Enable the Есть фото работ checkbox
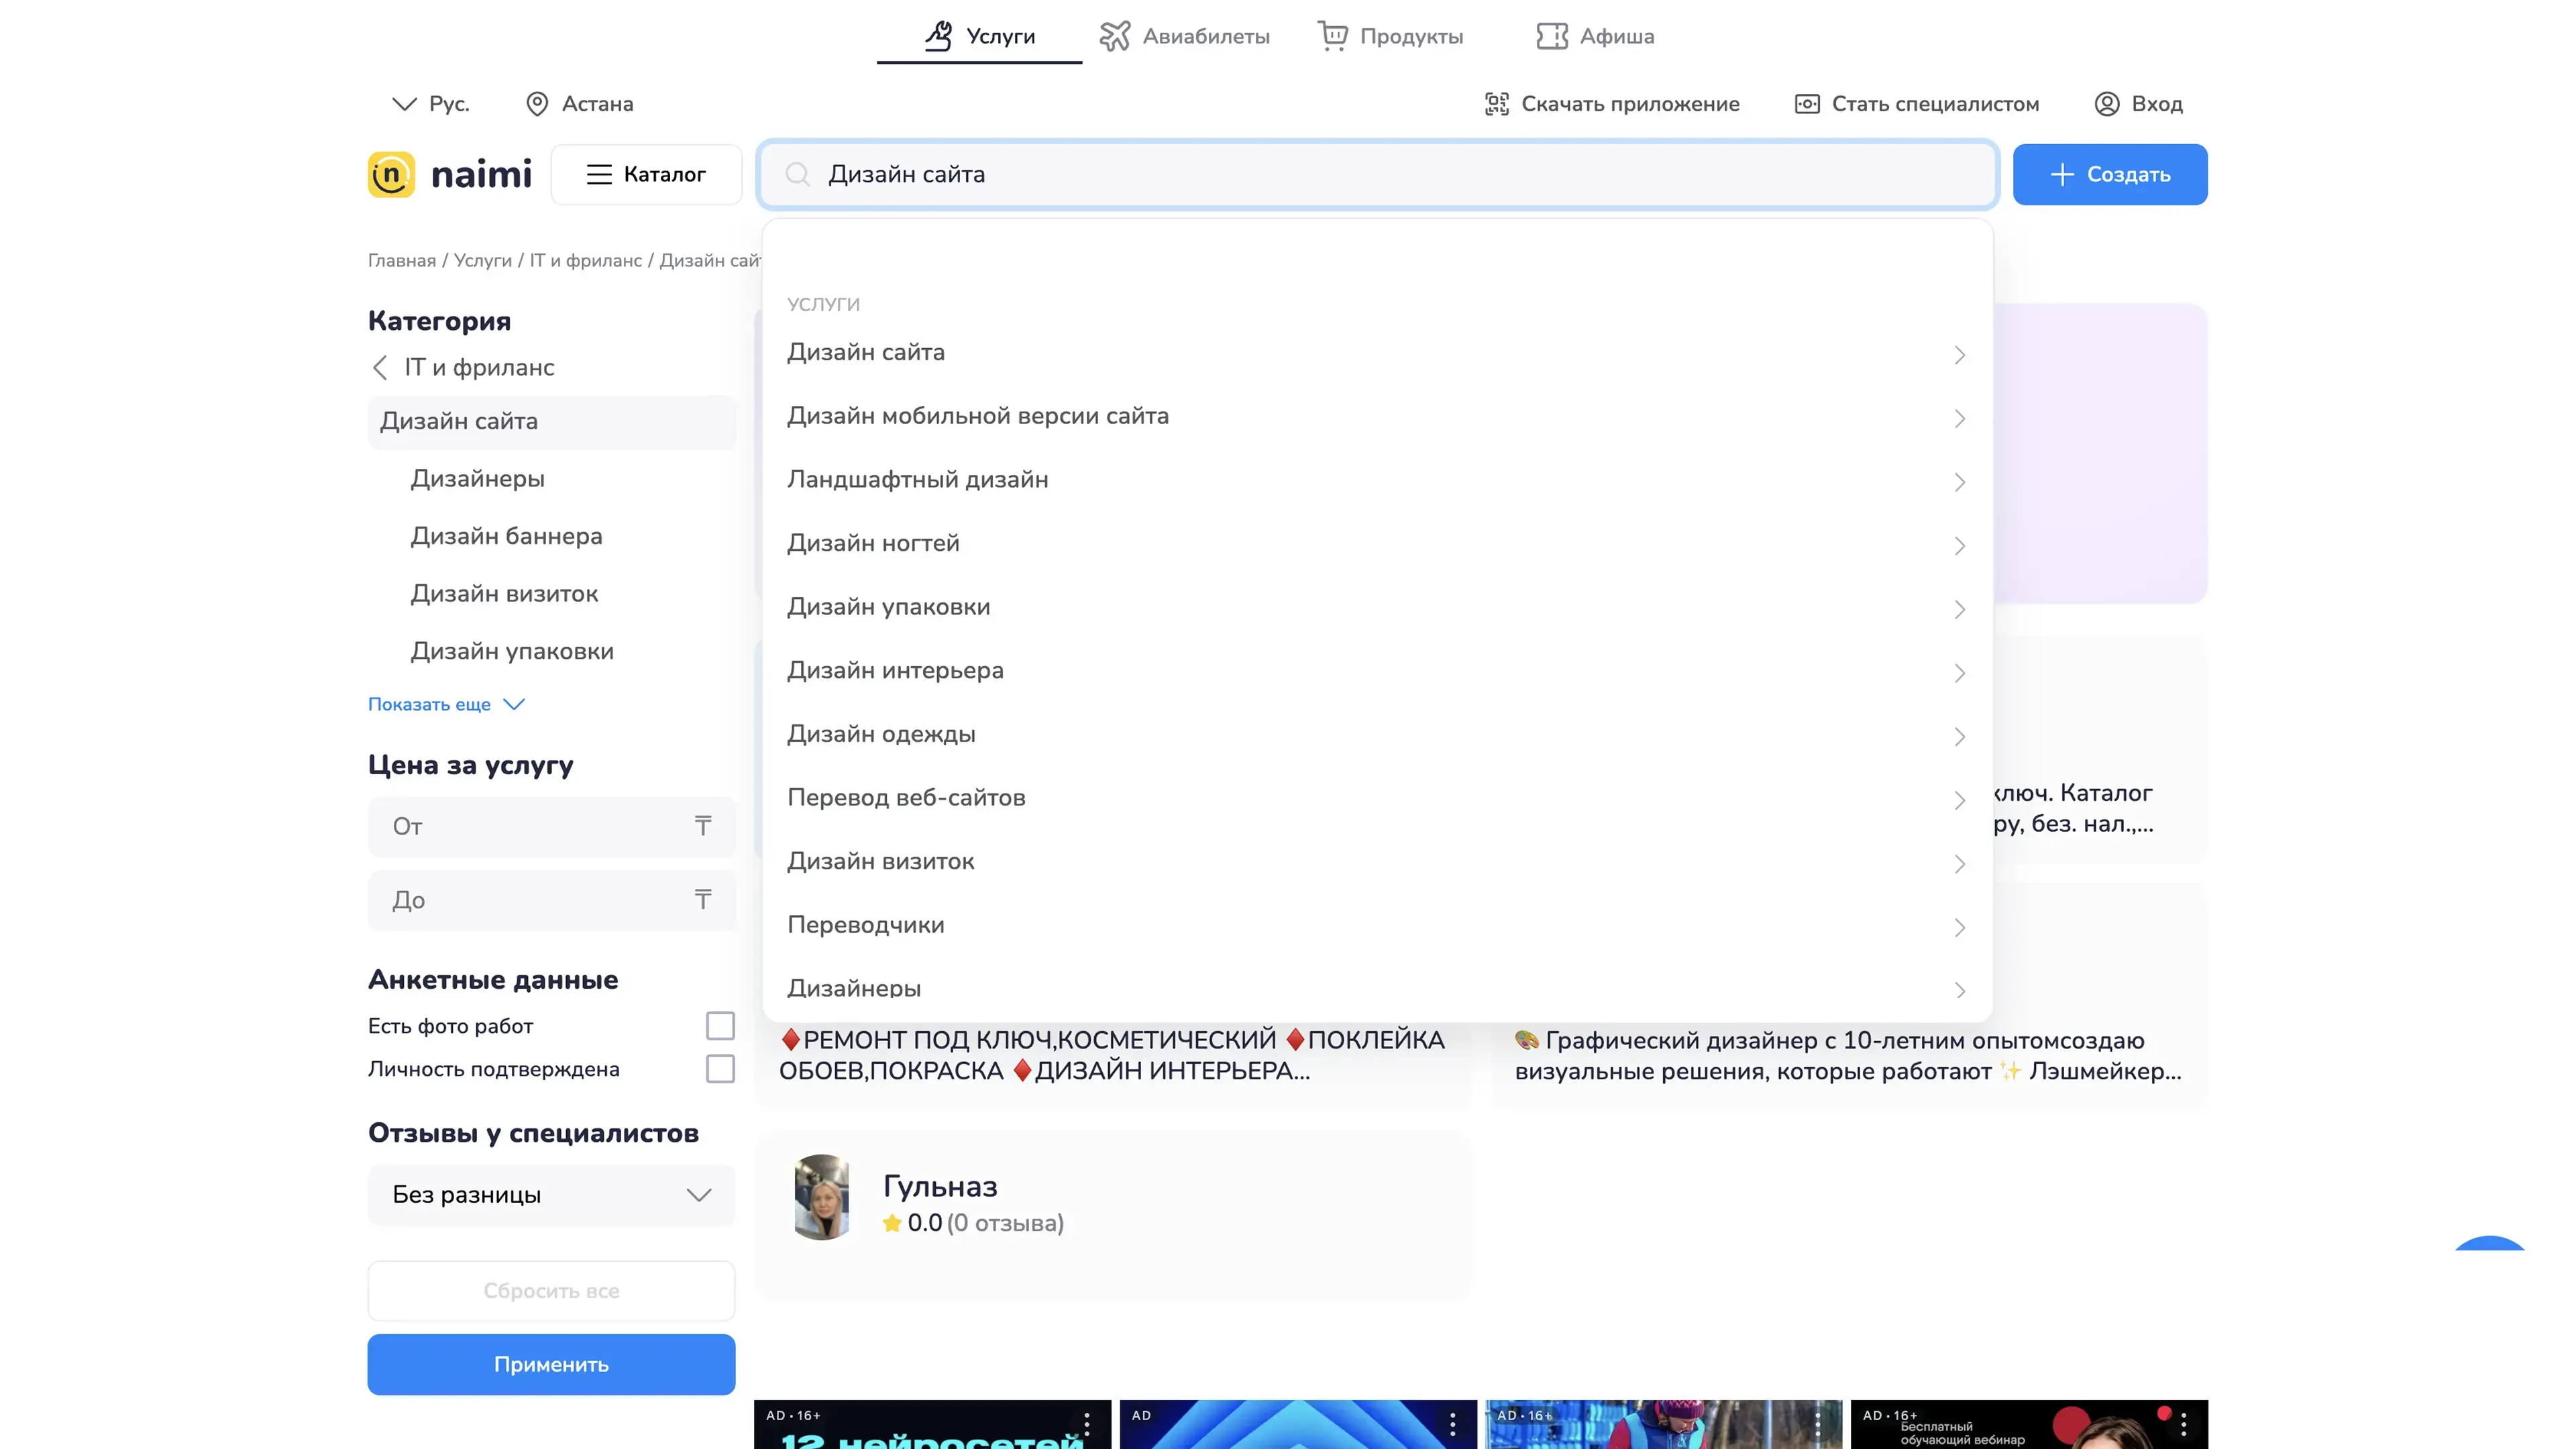This screenshot has height=1449, width=2576. pyautogui.click(x=720, y=1026)
